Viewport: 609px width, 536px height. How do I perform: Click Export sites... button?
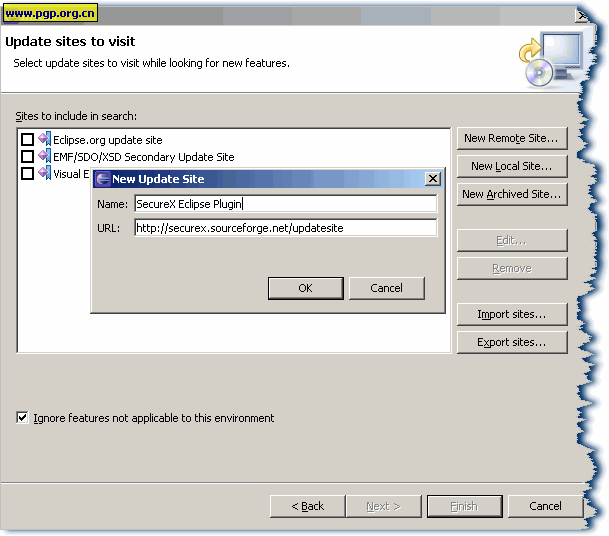(x=512, y=342)
